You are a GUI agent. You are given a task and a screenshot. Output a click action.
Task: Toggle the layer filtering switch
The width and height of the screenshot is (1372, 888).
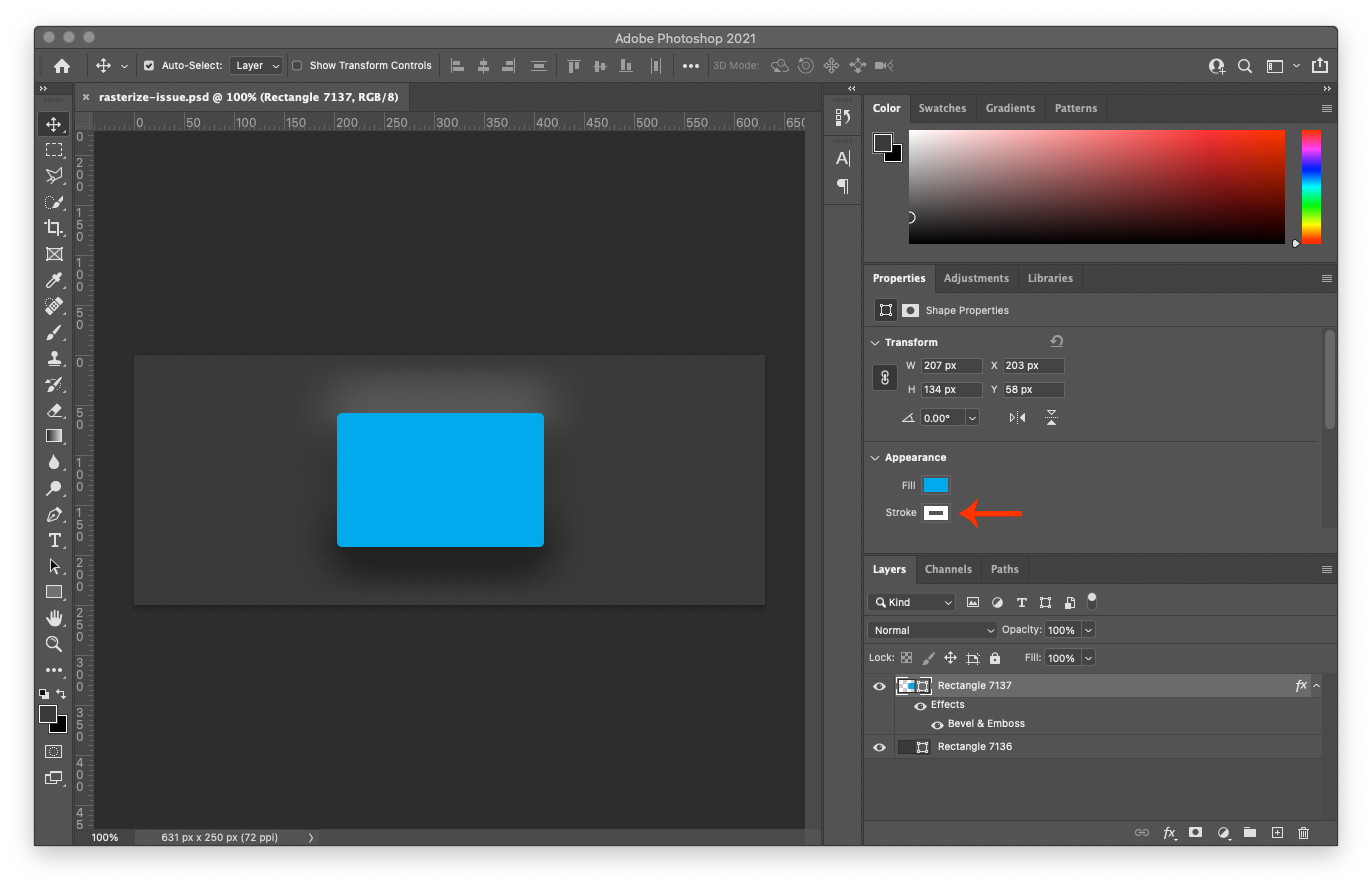[1092, 601]
